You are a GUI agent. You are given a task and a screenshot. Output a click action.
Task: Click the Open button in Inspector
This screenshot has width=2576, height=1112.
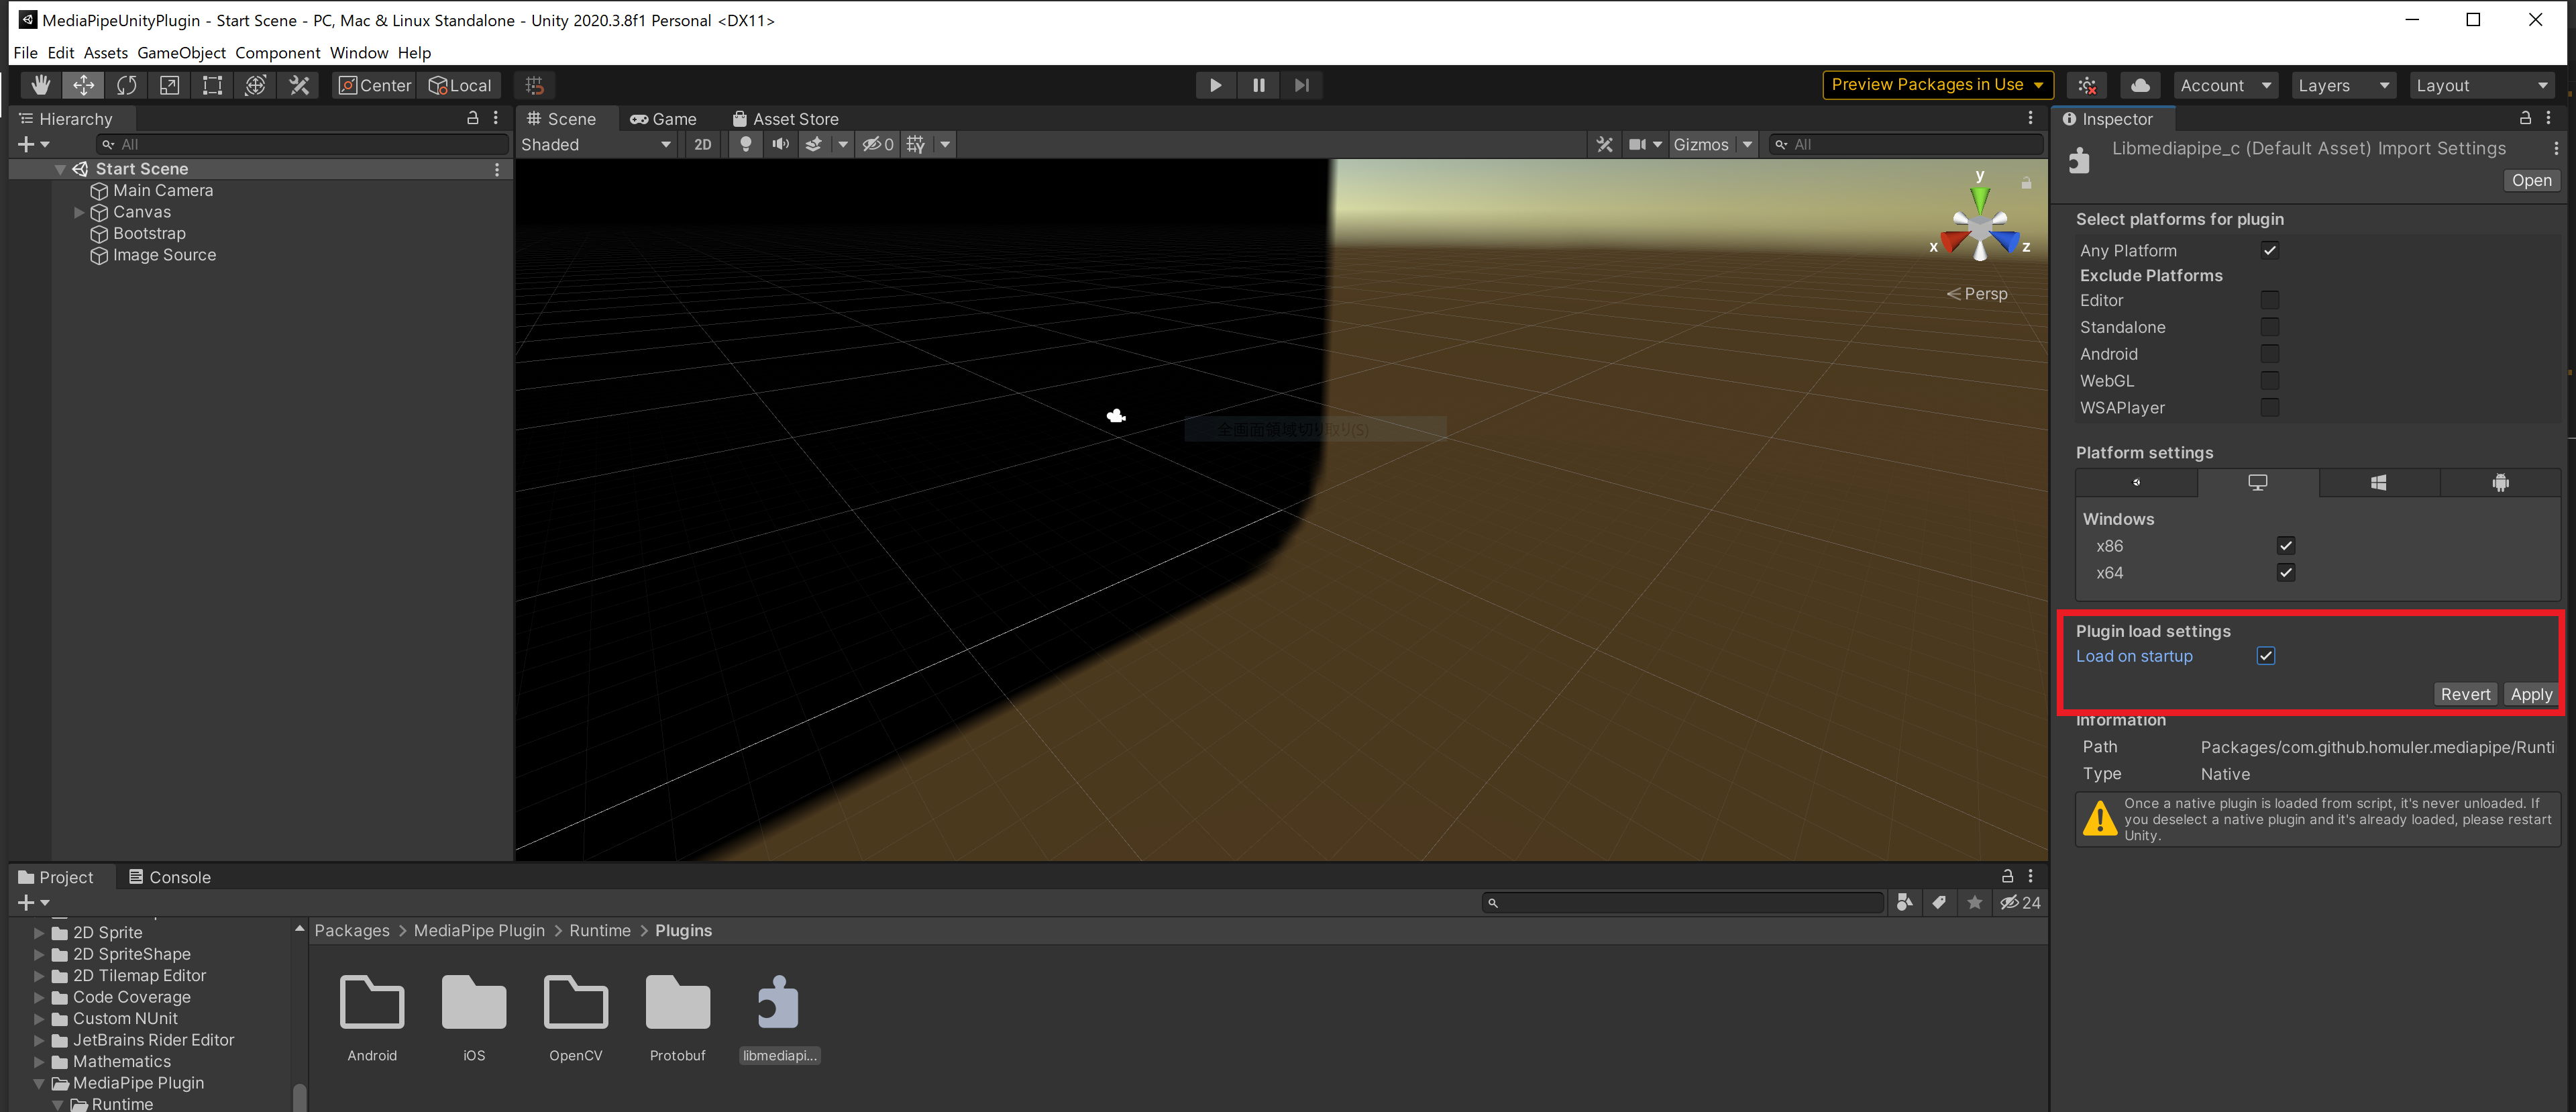point(2531,180)
